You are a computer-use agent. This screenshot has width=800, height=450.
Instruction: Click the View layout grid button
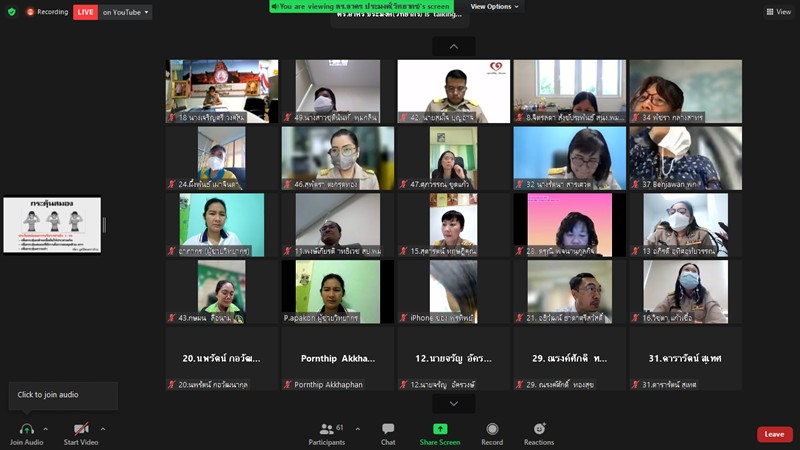tap(779, 12)
